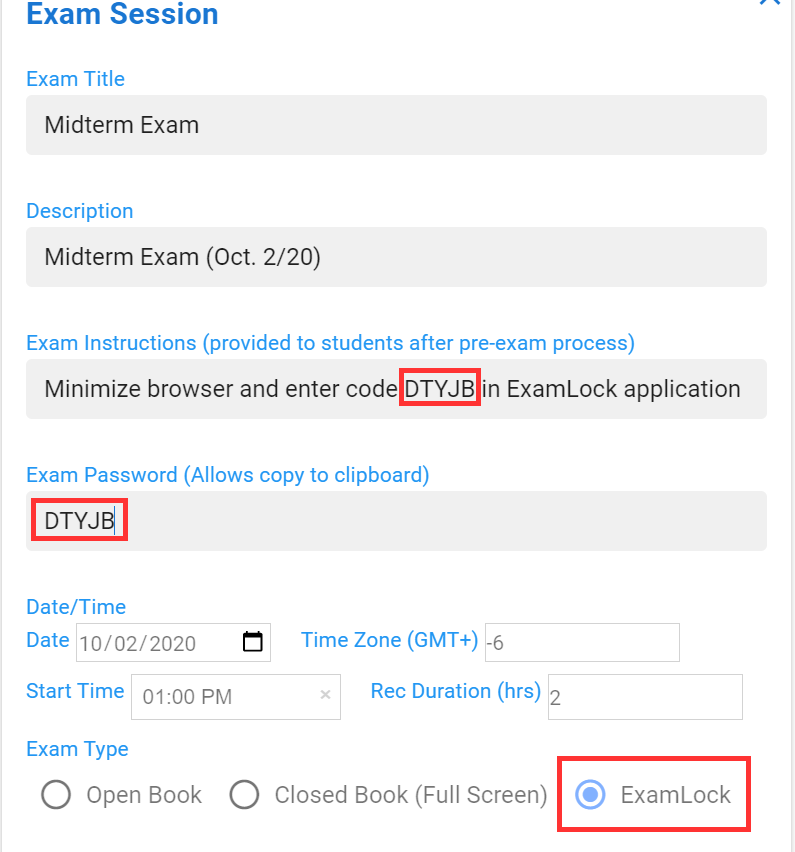Click the Exam Password label

point(228,475)
